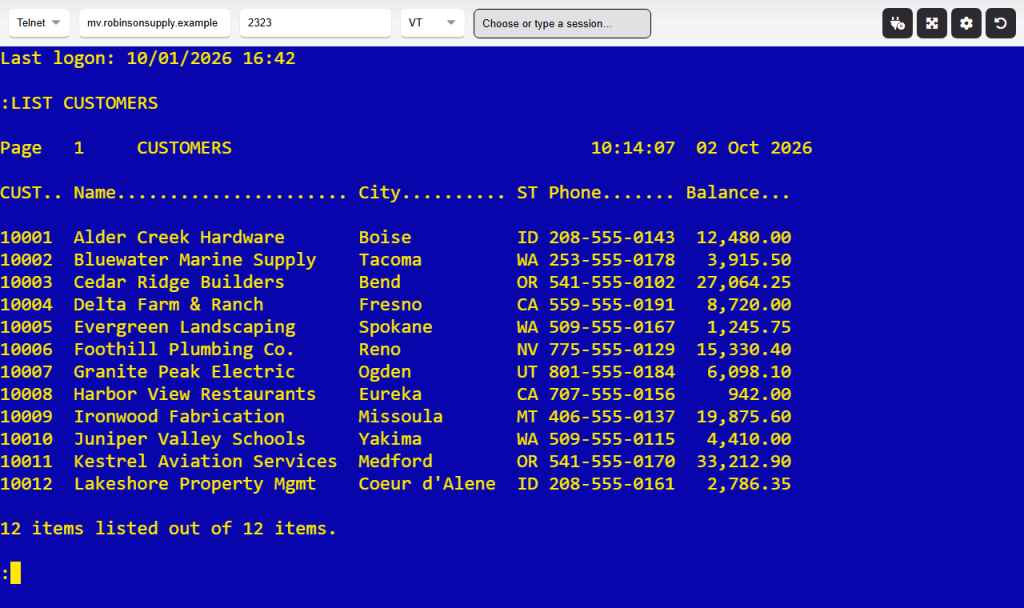
Task: Click balance 6,098.10
Action: pos(749,372)
